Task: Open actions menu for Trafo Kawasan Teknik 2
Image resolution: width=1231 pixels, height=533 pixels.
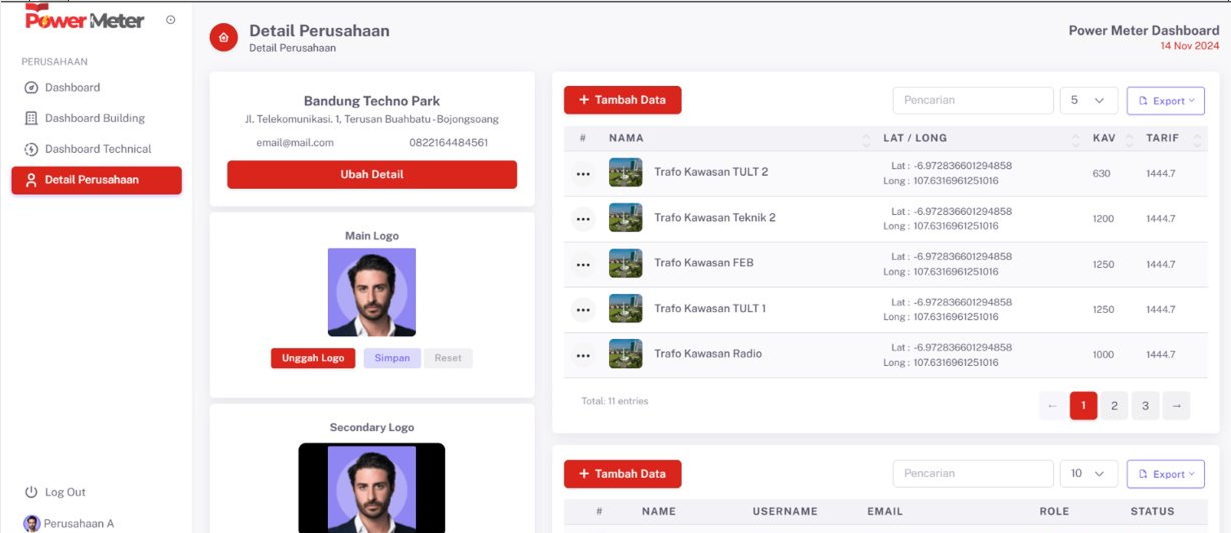Action: (583, 219)
